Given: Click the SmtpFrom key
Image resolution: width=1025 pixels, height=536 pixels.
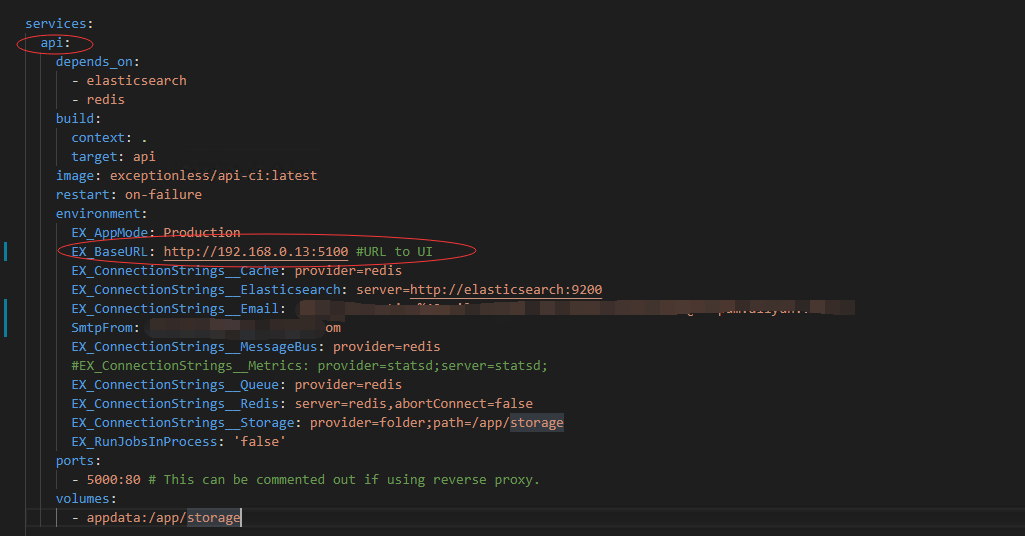Looking at the screenshot, I should 102,327.
